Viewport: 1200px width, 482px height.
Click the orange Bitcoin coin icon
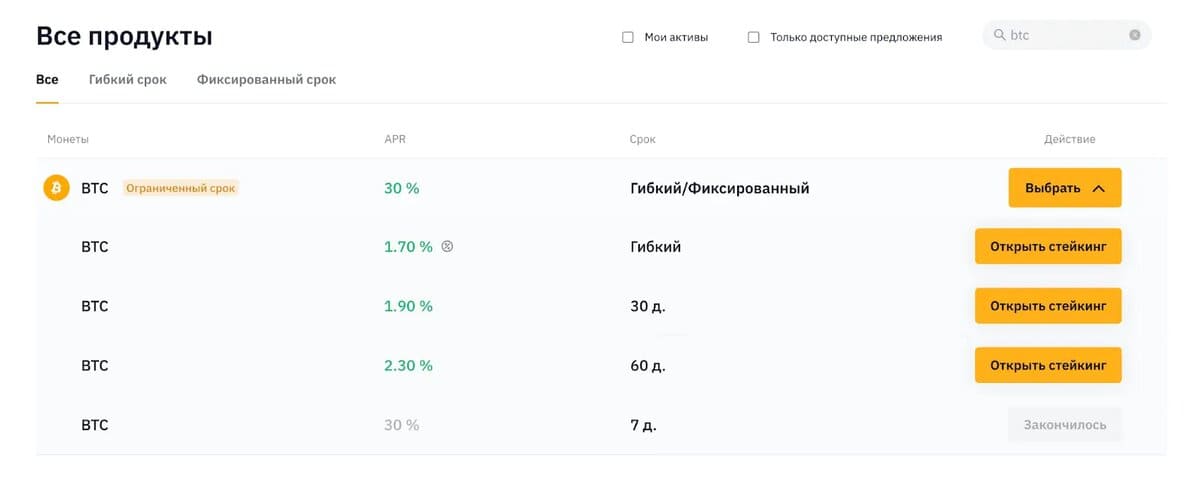pyautogui.click(x=56, y=188)
